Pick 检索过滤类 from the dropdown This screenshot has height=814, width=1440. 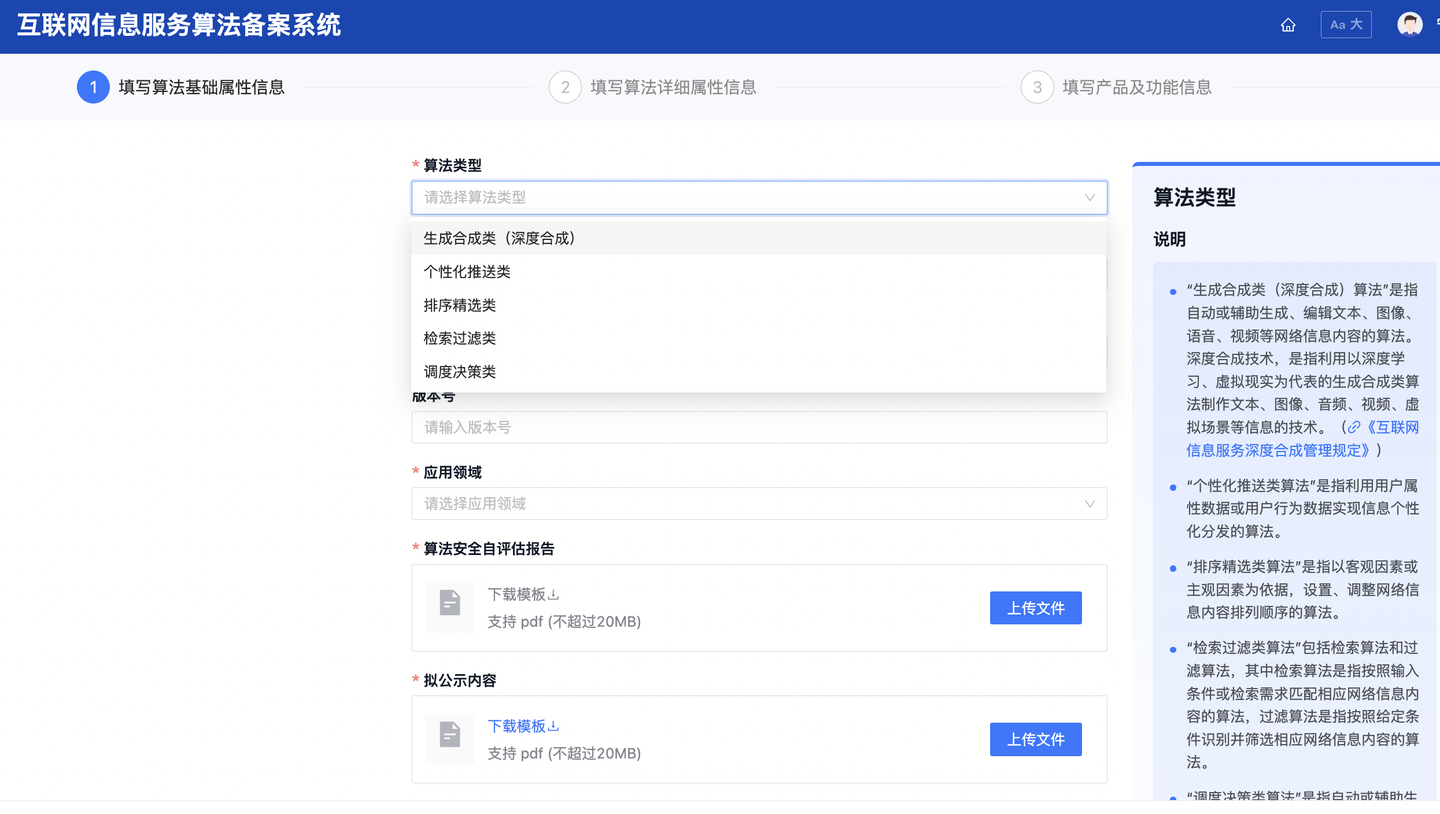(460, 338)
